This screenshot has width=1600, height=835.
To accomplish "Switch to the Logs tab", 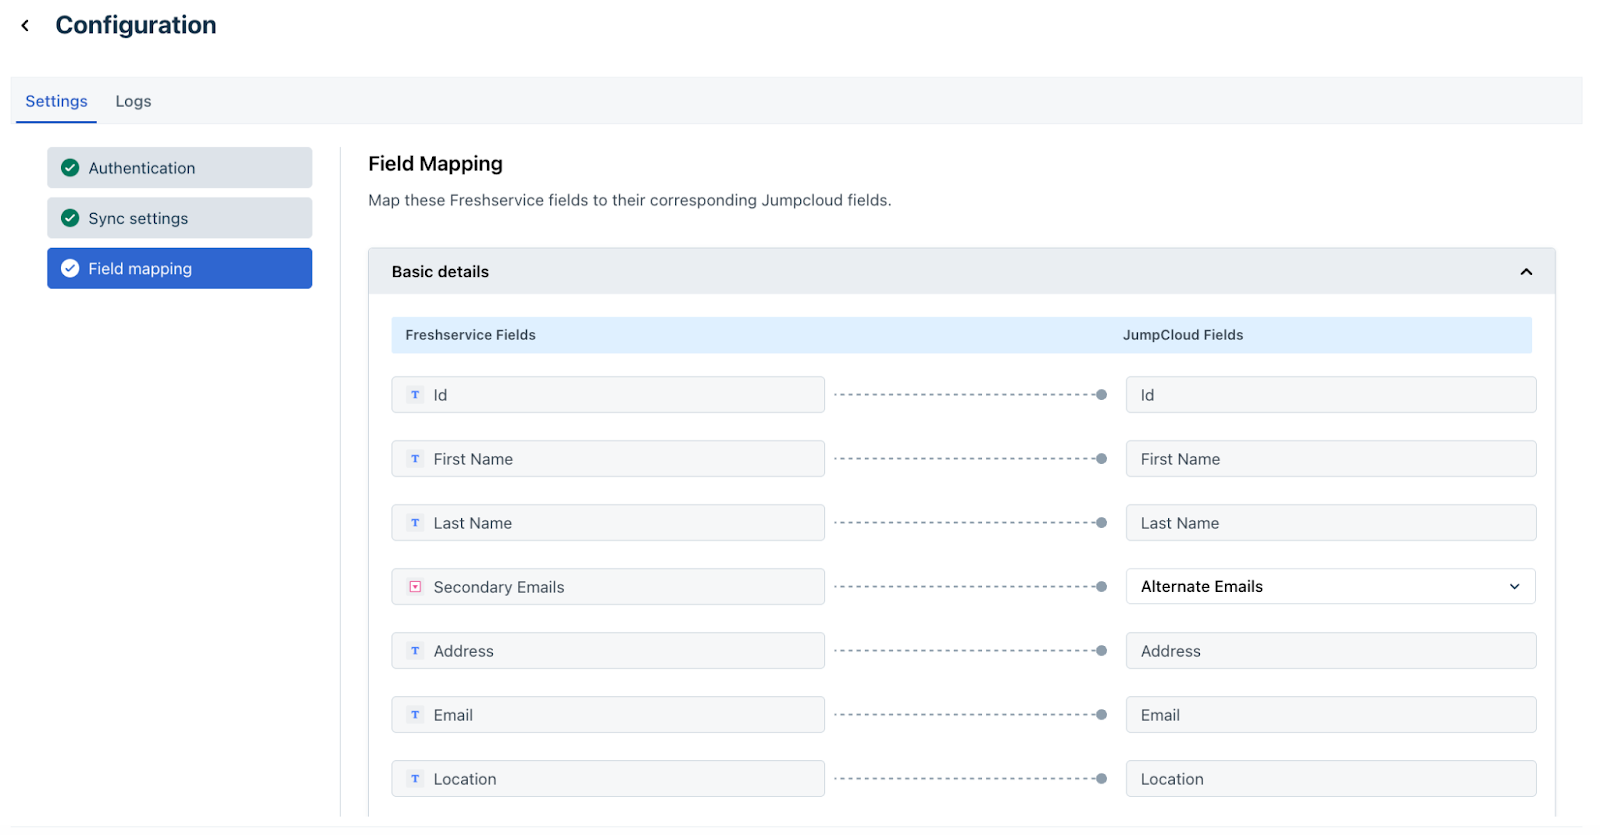I will 133,101.
